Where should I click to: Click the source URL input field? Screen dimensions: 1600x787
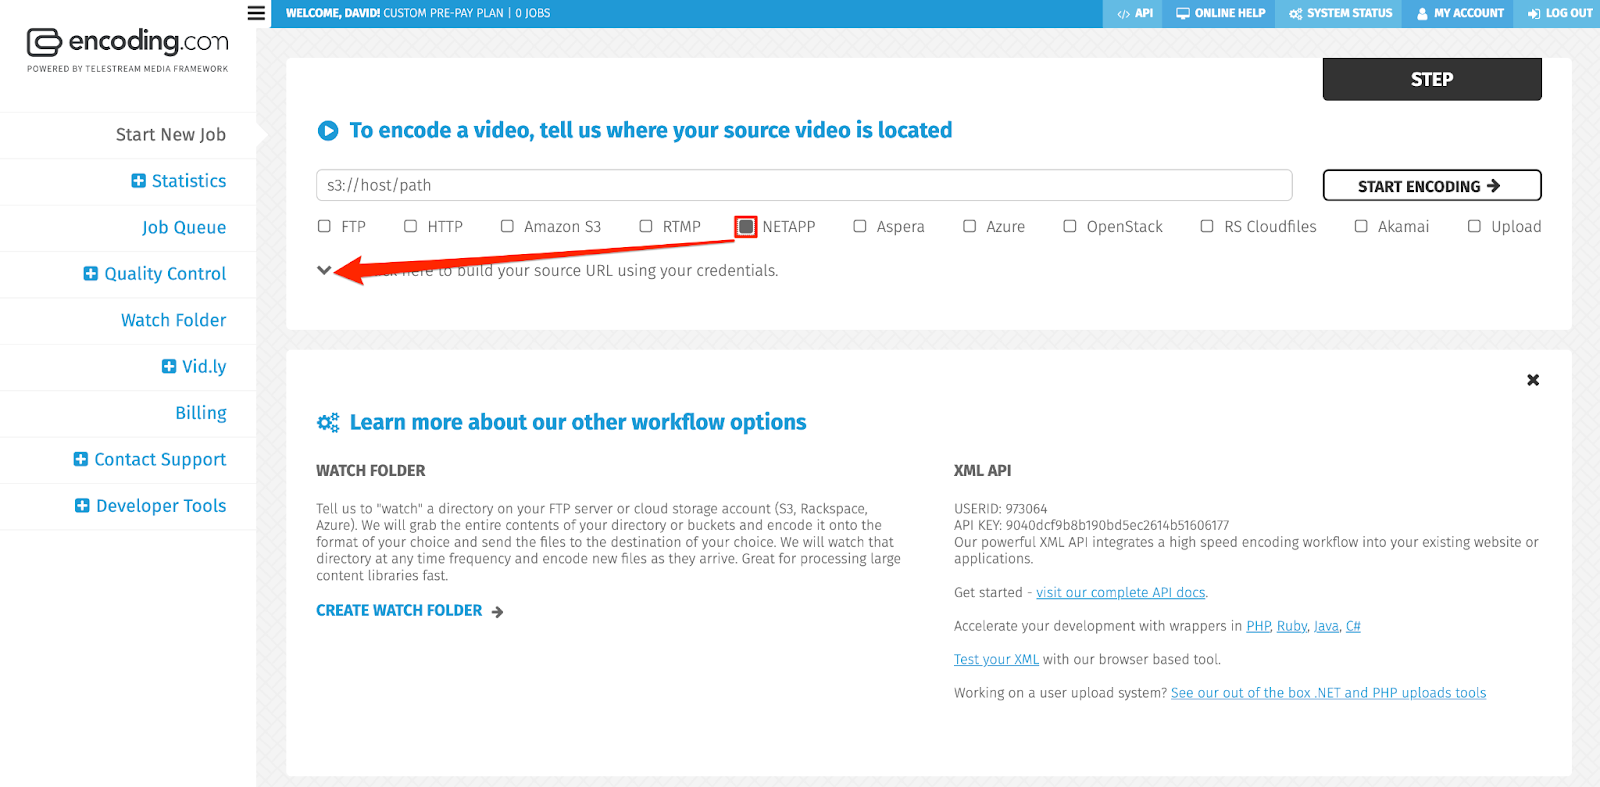point(804,185)
